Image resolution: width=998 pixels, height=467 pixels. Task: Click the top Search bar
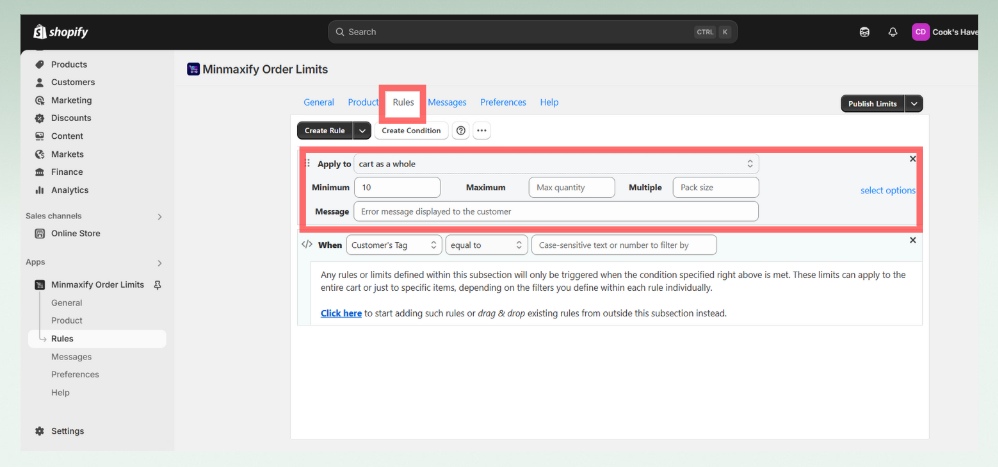pyautogui.click(x=533, y=32)
